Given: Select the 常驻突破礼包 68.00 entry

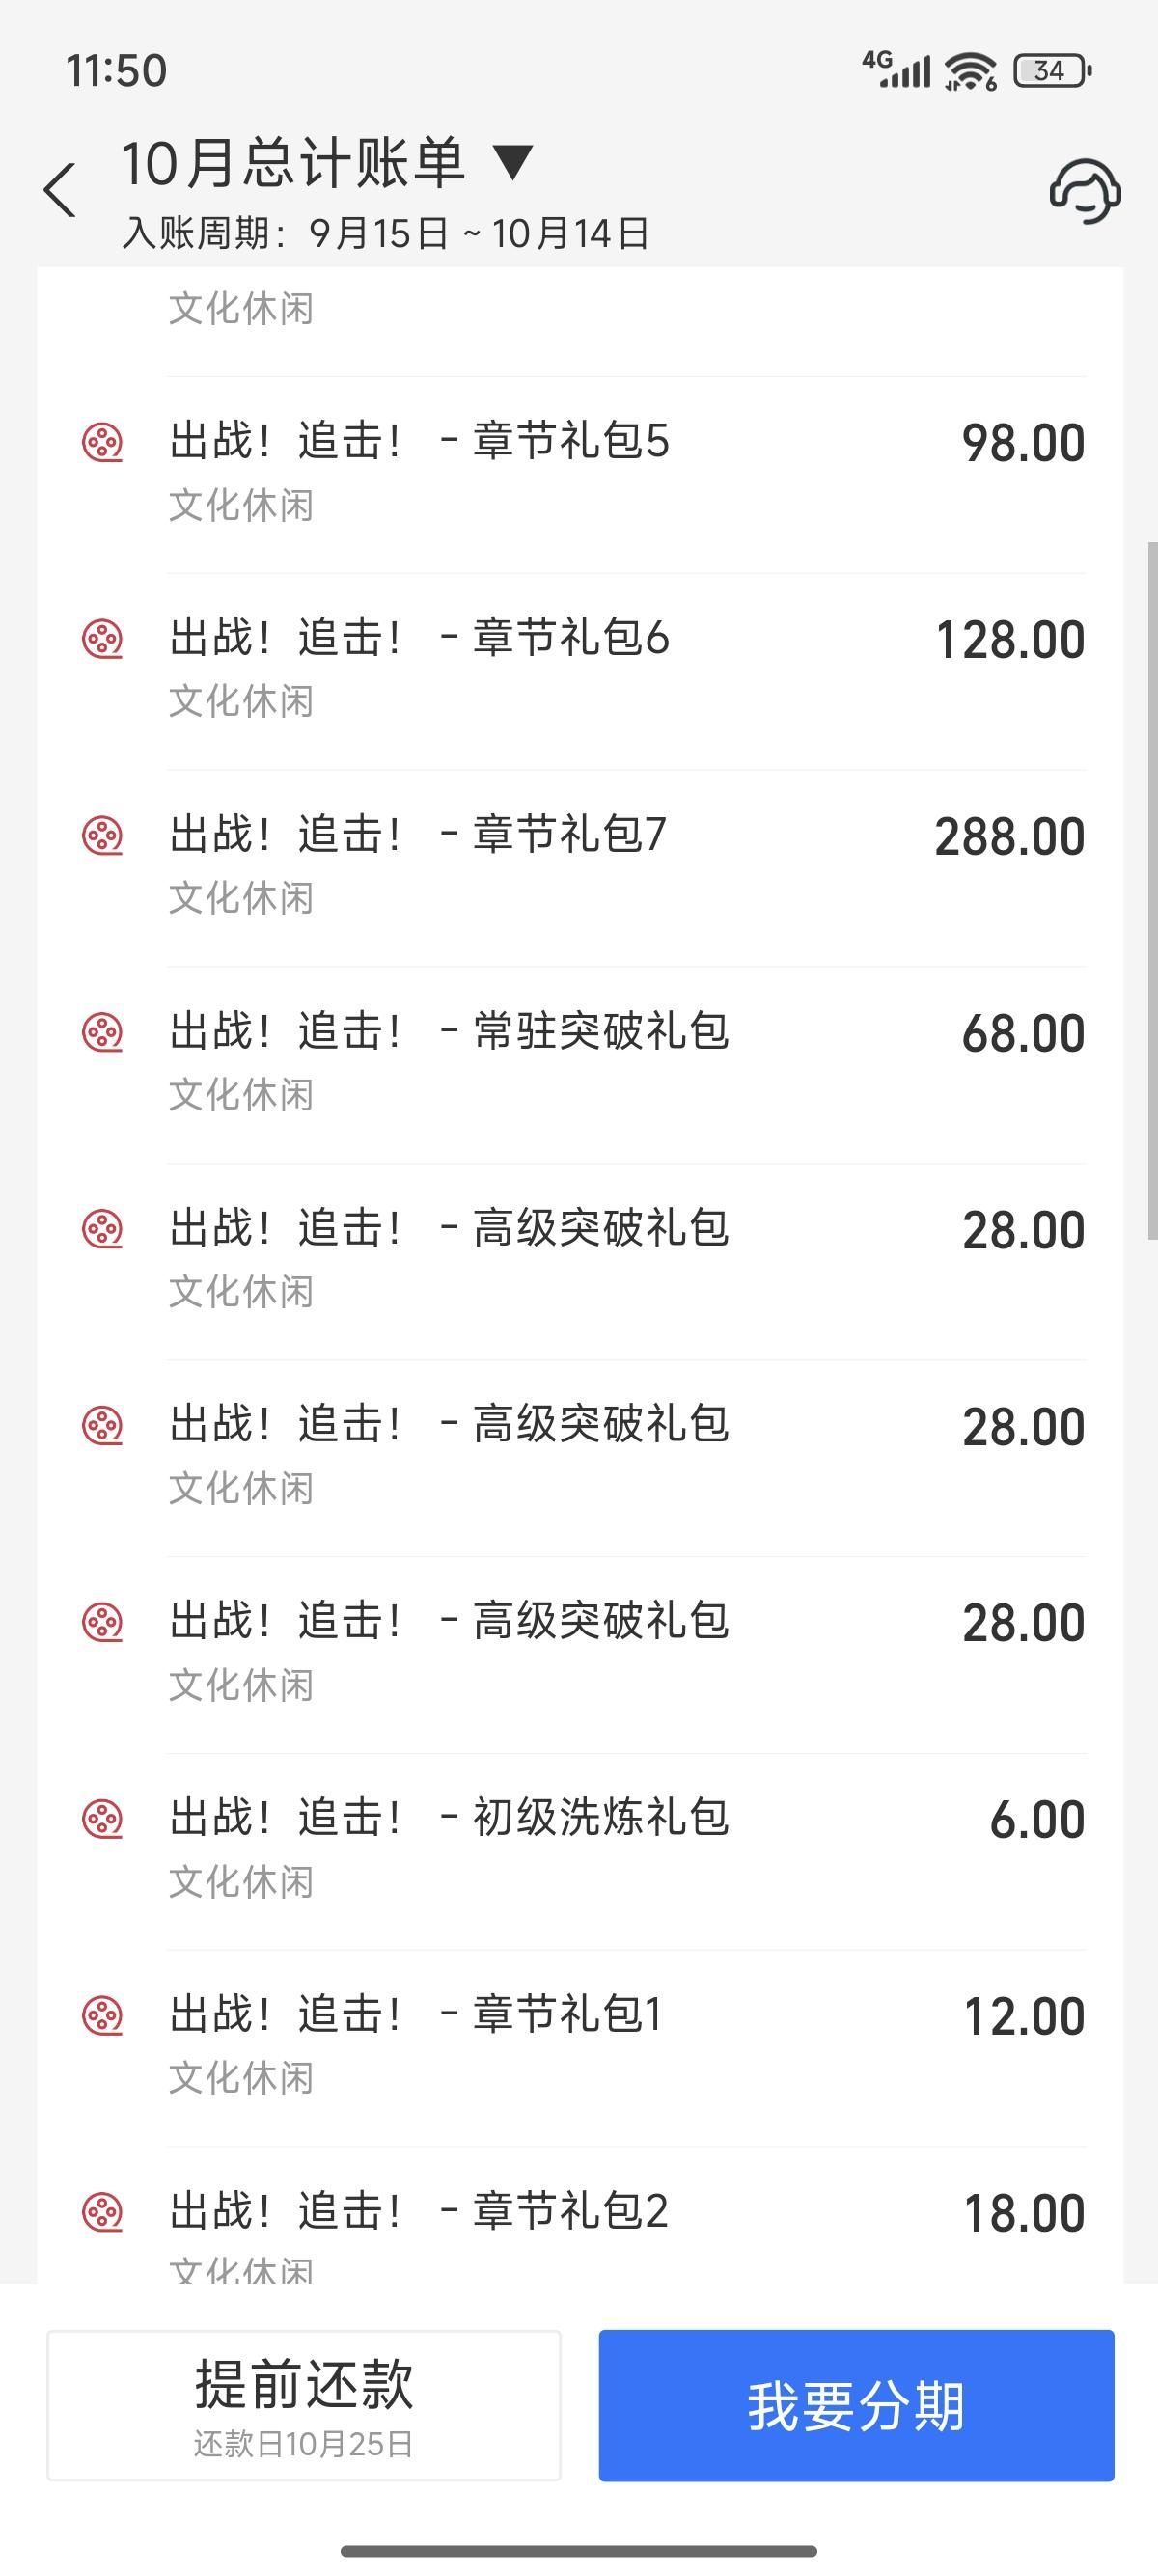Looking at the screenshot, I should pos(580,1065).
